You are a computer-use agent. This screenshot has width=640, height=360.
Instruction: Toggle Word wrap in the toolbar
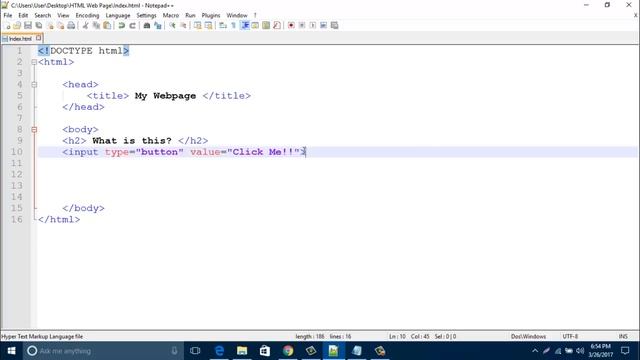pos(223,25)
